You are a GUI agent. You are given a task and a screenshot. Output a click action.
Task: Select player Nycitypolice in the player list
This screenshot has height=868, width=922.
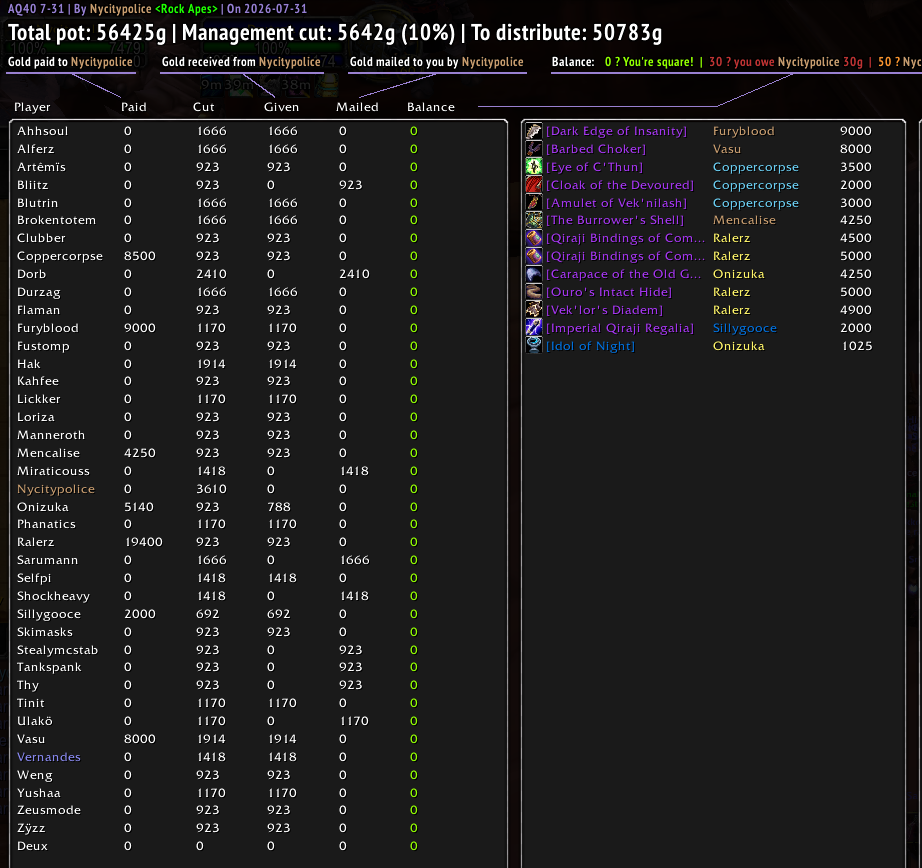(56, 489)
